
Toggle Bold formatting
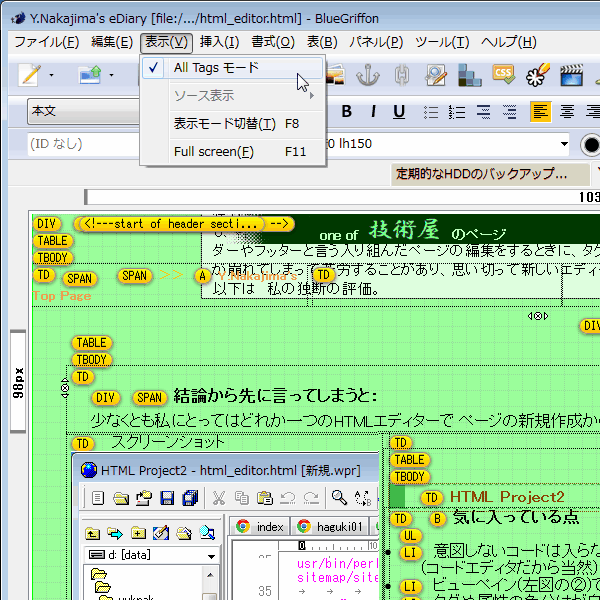coord(348,111)
